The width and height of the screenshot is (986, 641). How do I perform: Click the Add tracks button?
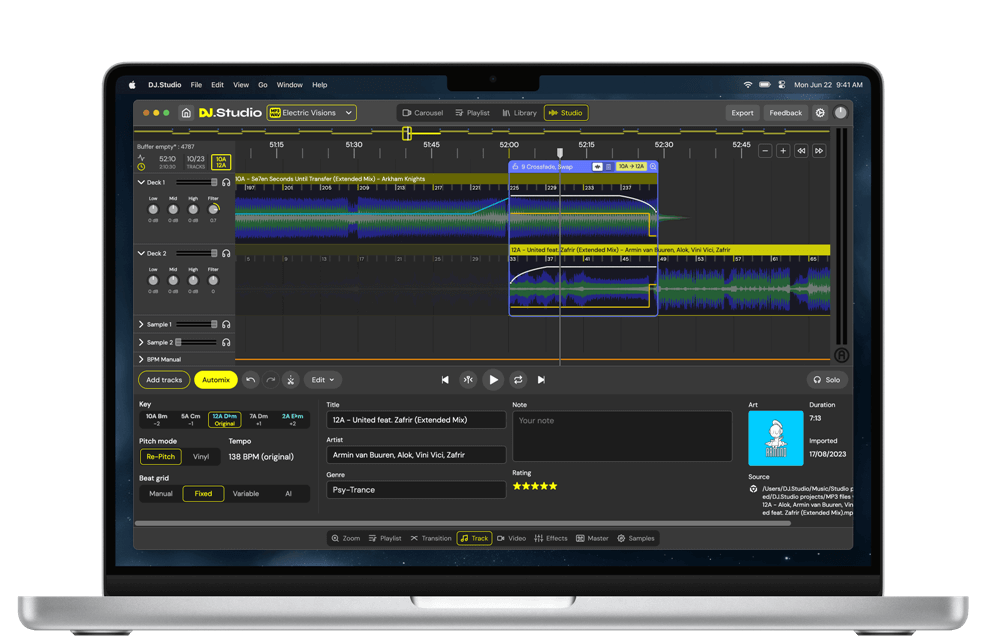click(x=164, y=380)
